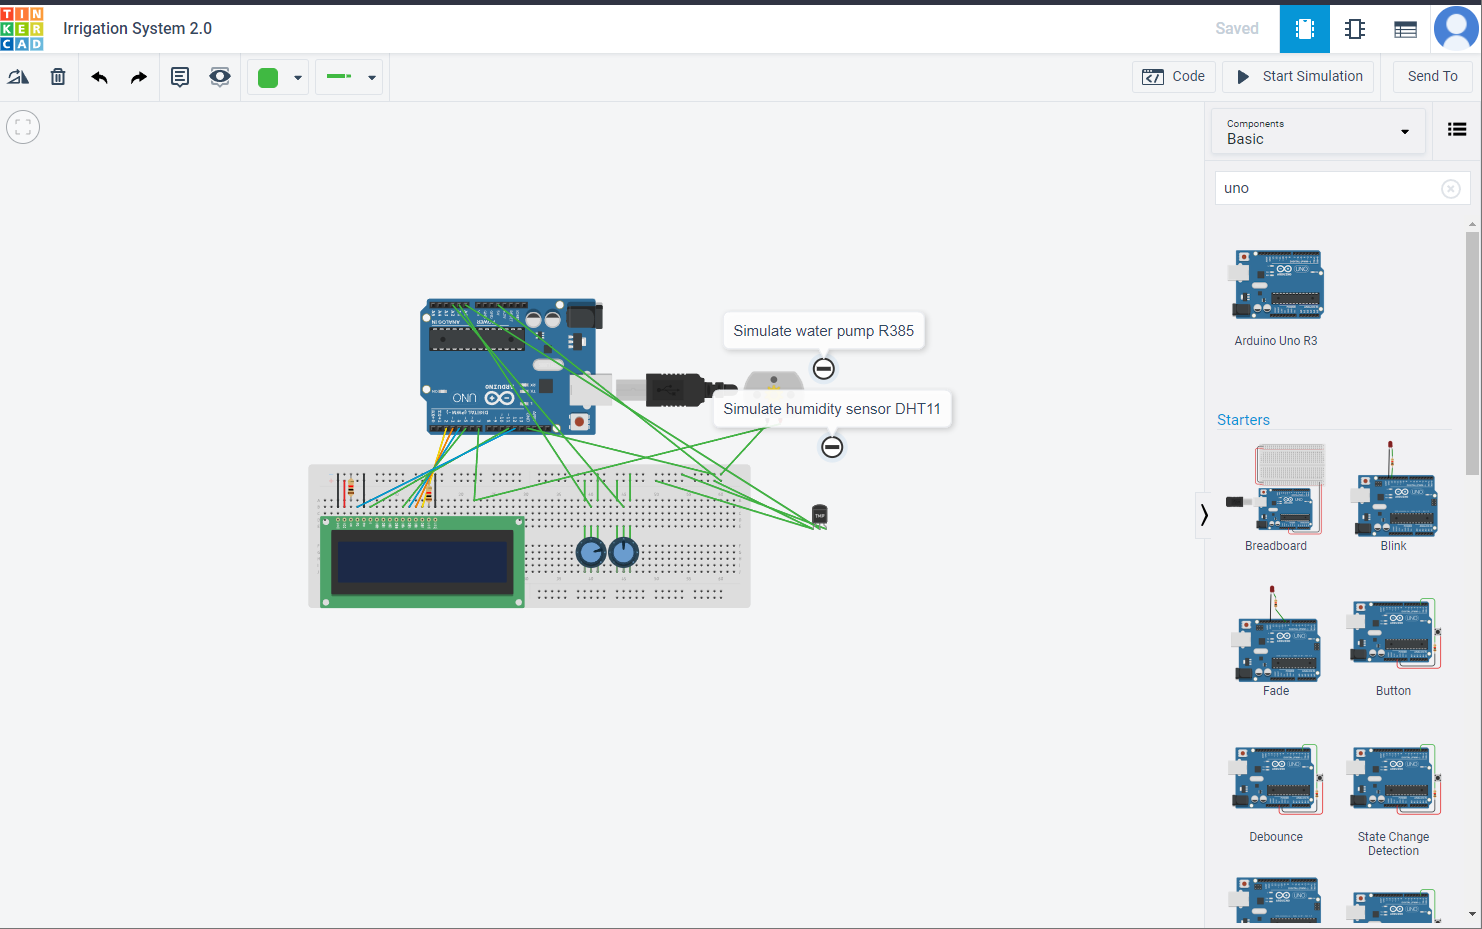Select the LCD display on breadboard

click(422, 562)
